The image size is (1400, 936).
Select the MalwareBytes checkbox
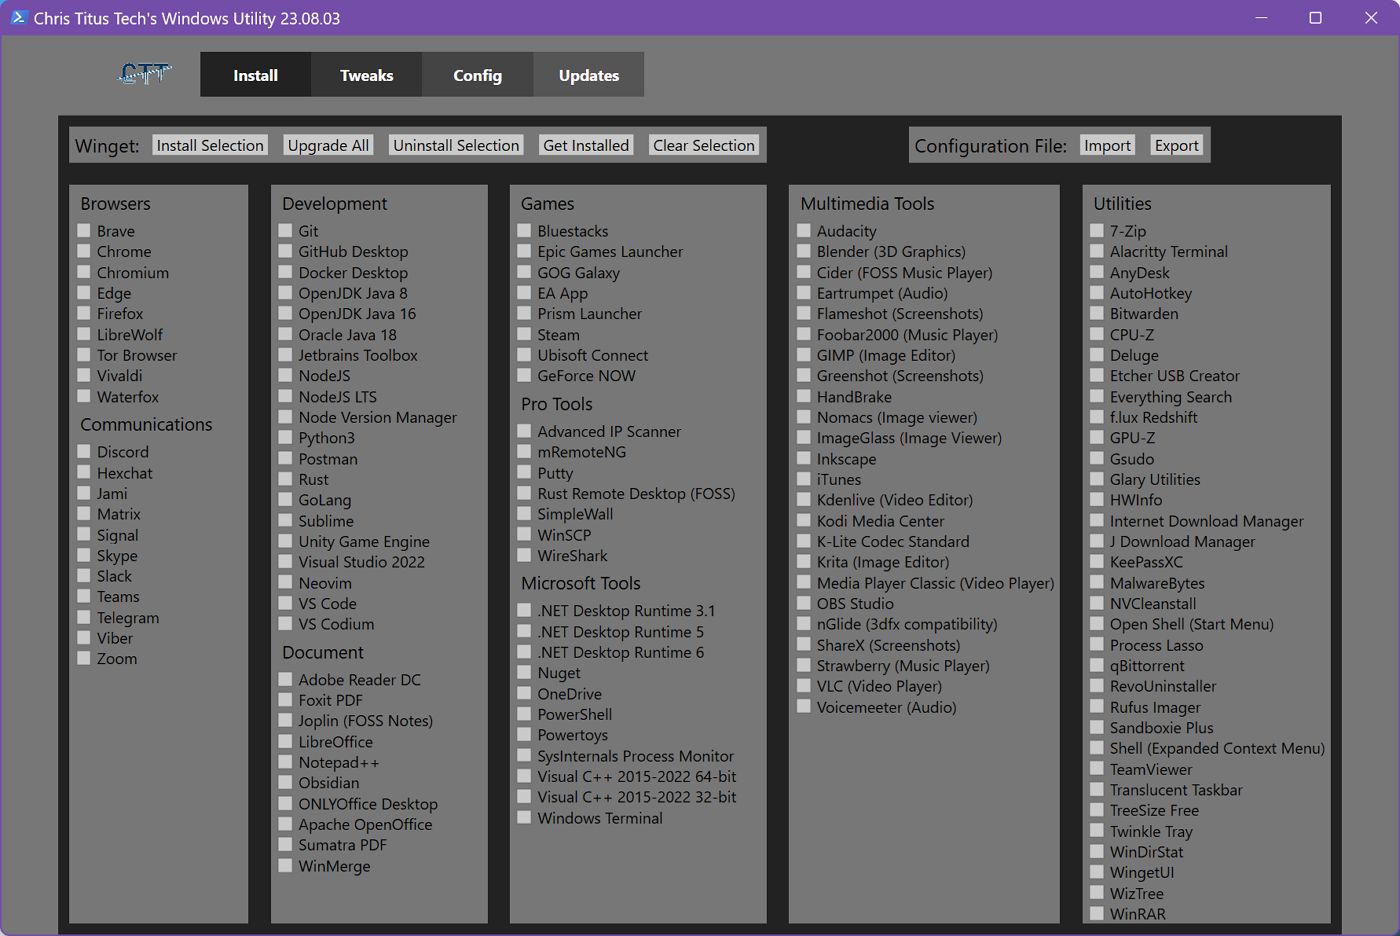(1097, 583)
